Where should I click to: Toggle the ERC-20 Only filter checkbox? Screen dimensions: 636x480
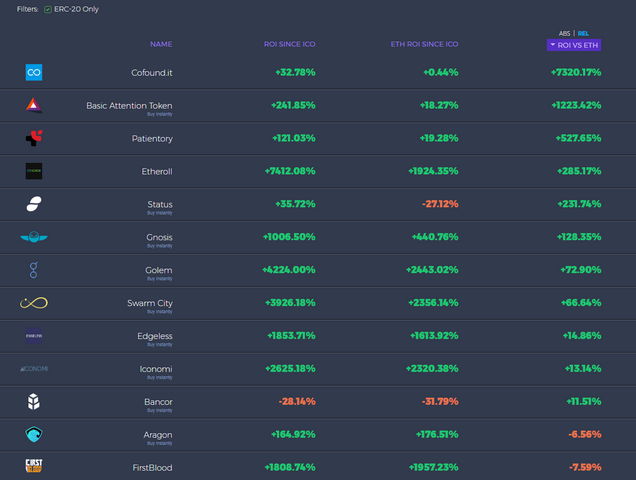[48, 9]
